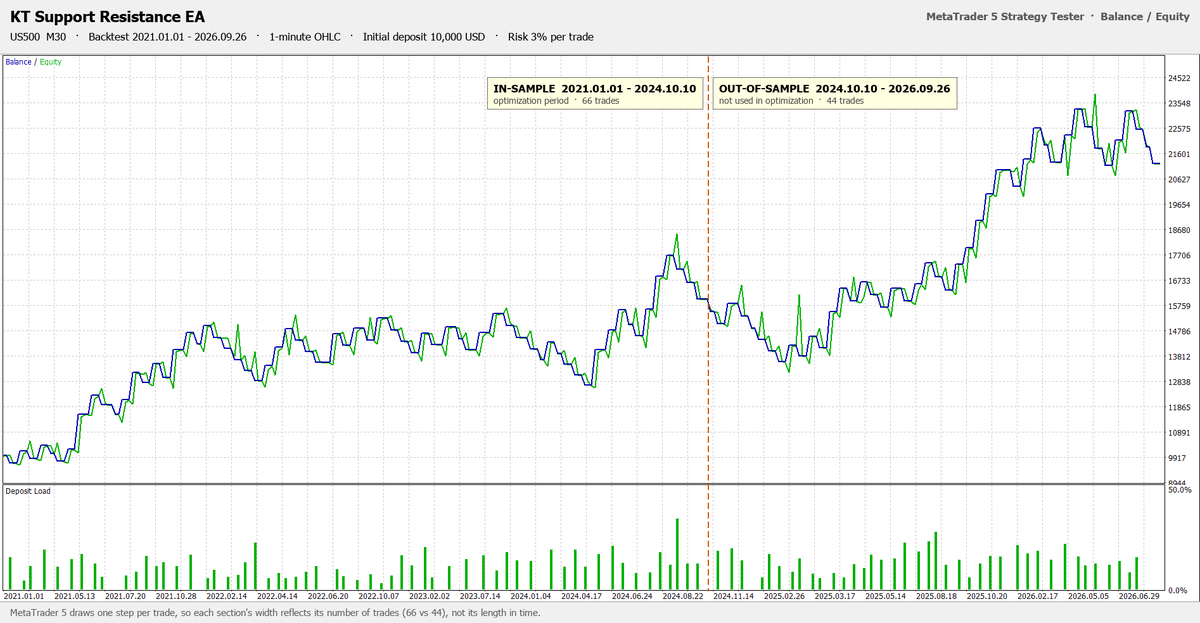Screen dimensions: 1200x623
Task: Click the x-axis date label 2022.10.07
Action: 378,596
